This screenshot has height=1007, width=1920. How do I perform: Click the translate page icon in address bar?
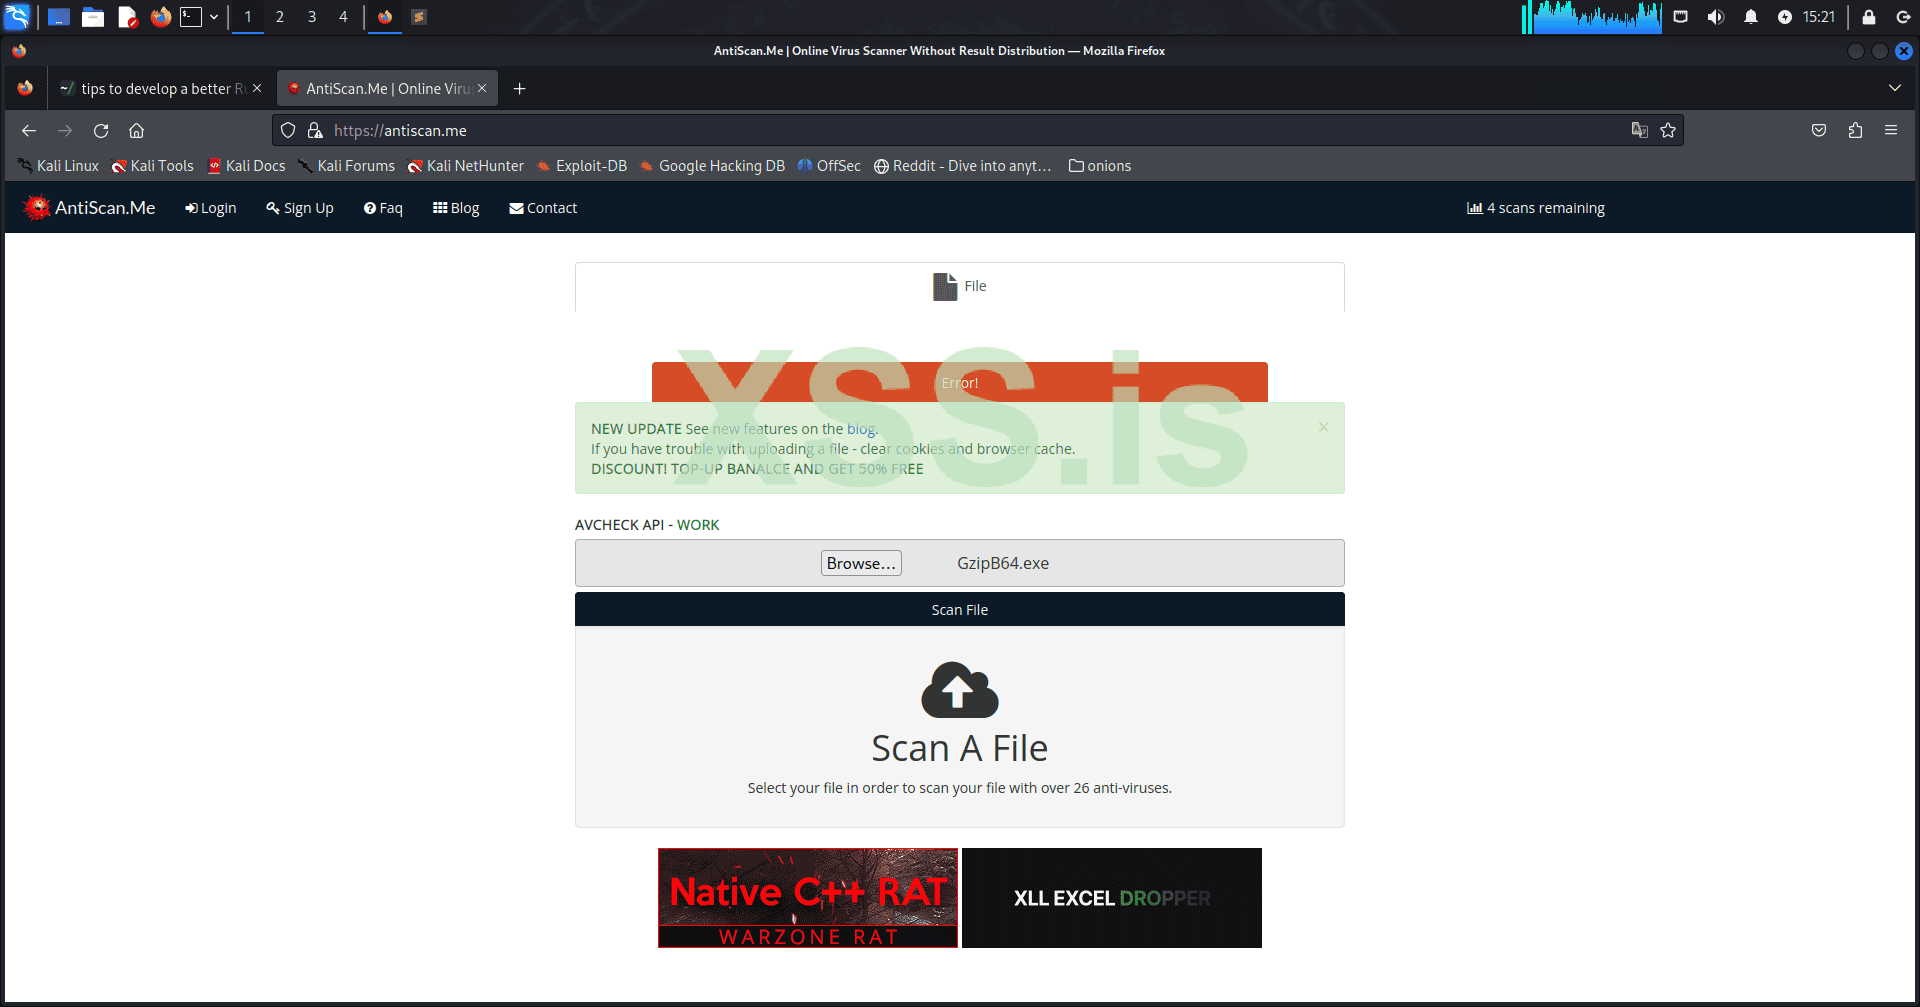1639,130
